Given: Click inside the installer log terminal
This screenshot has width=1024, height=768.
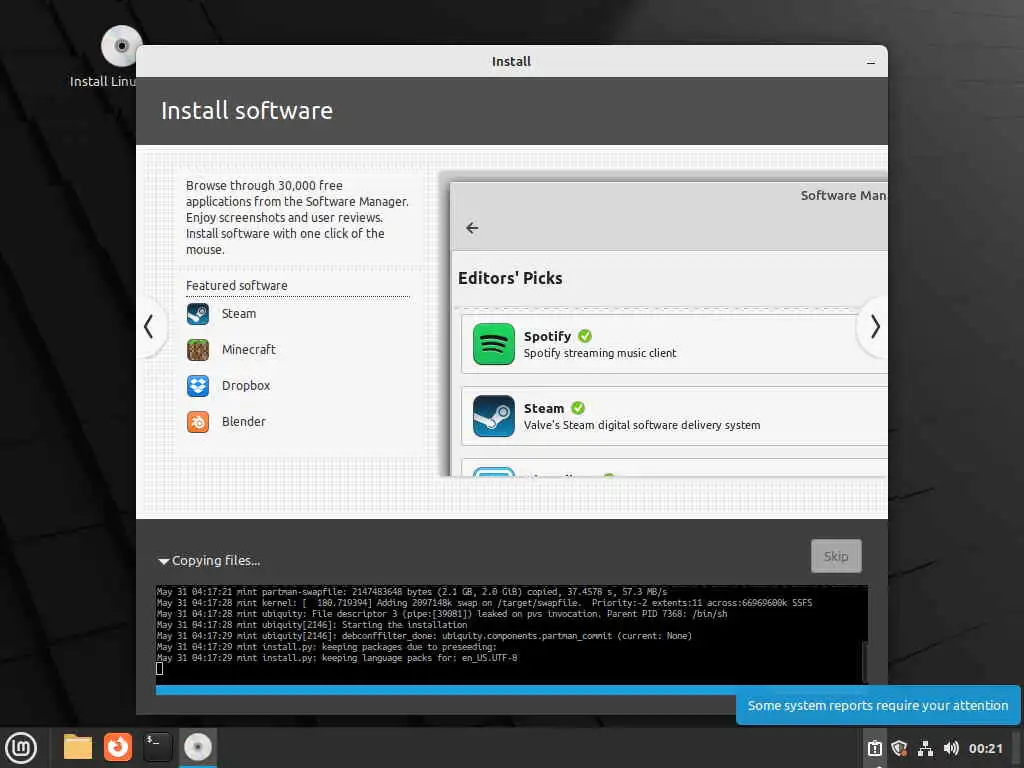Looking at the screenshot, I should [x=509, y=635].
